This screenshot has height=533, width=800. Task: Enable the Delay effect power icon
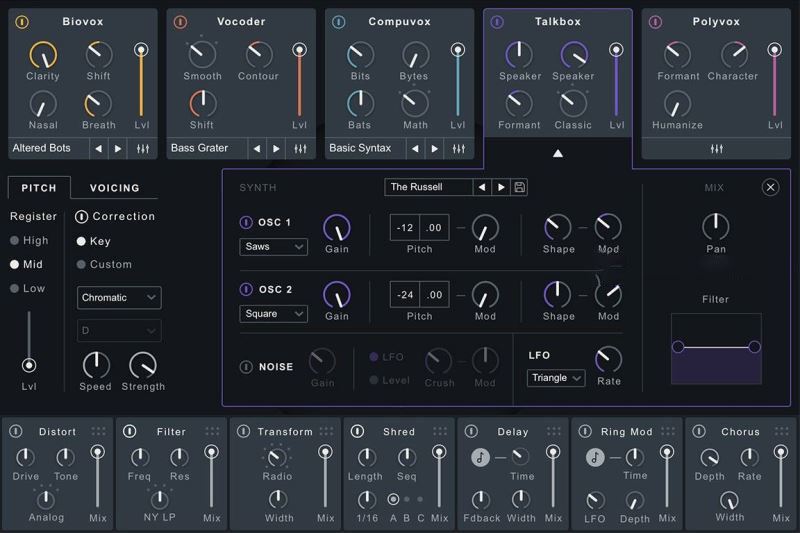pyautogui.click(x=471, y=432)
